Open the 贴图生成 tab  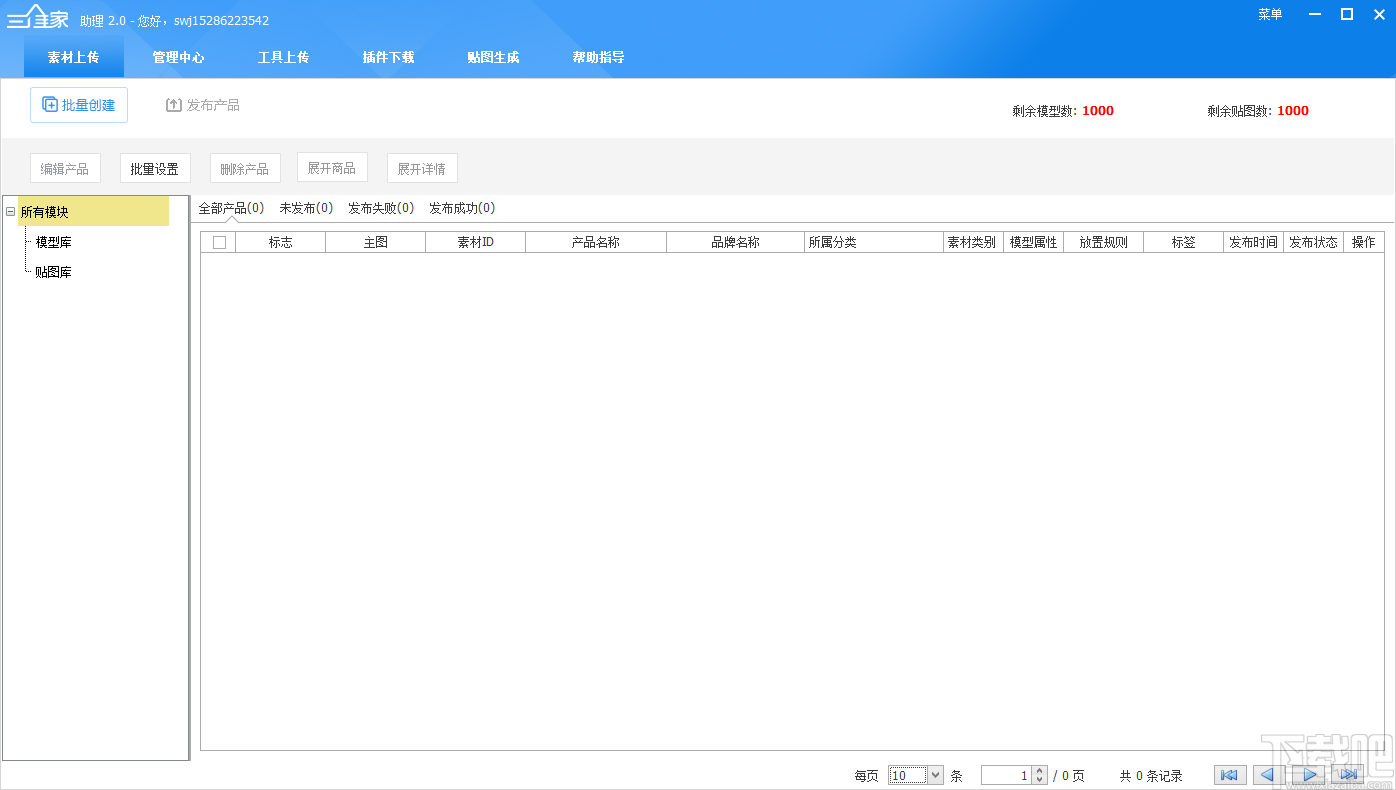coord(493,57)
